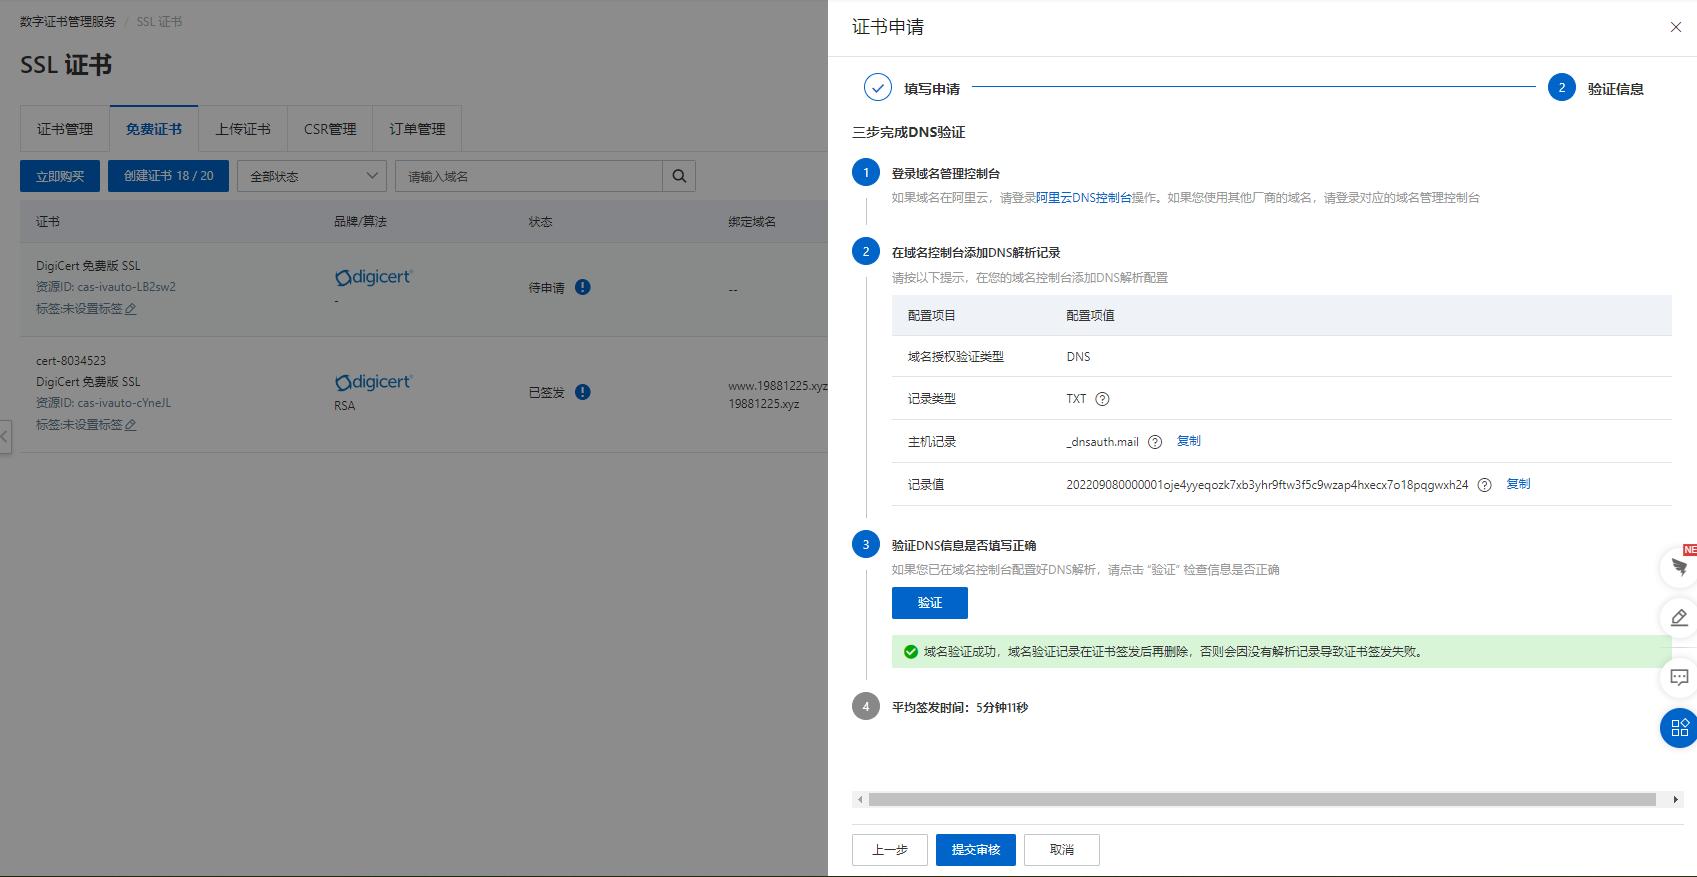
Task: Open the 上传证书 tab
Action: 243,129
